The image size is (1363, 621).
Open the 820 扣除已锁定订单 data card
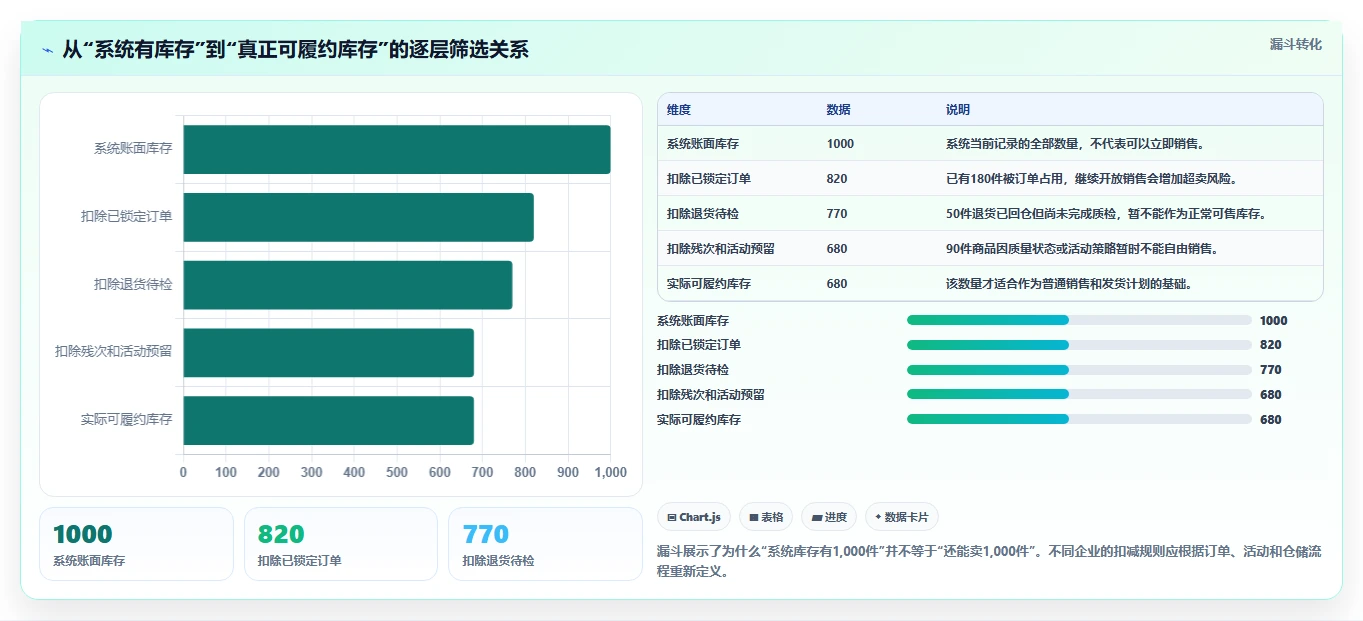341,544
